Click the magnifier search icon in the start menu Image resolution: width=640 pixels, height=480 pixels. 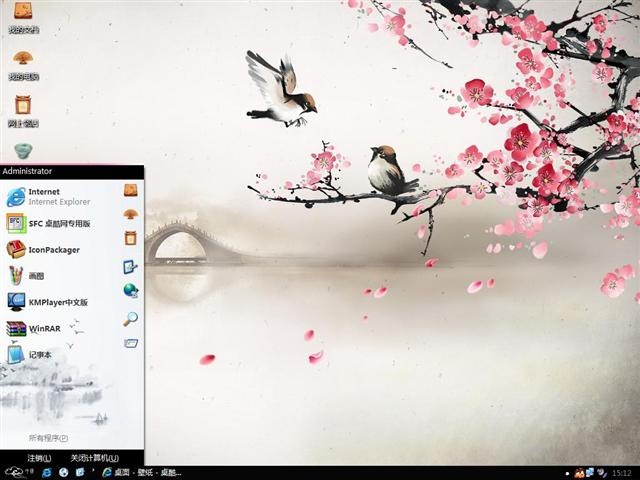tap(131, 319)
